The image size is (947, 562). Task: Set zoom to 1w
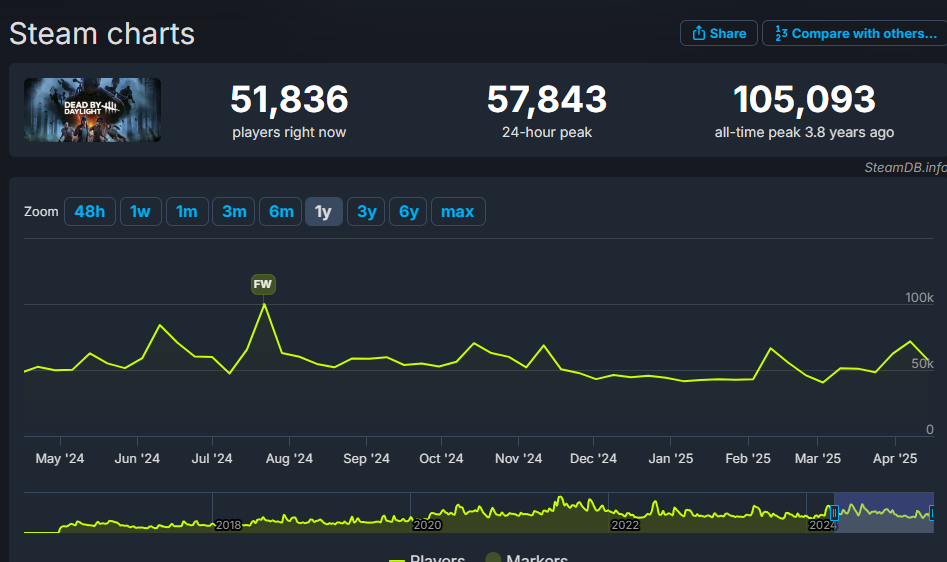coord(140,211)
